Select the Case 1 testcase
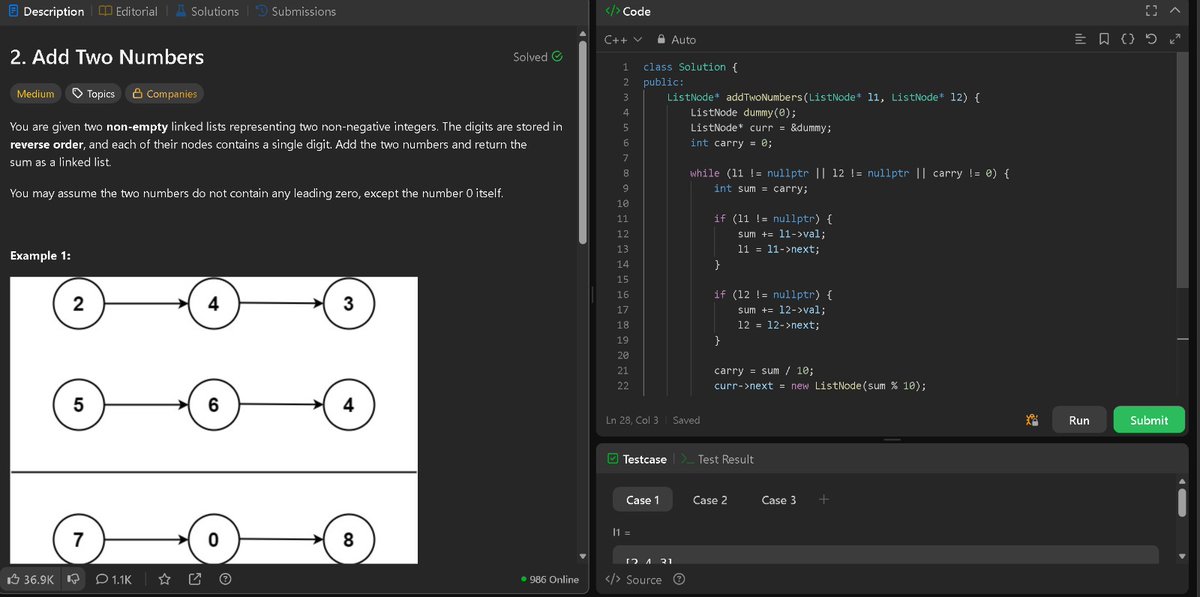 pos(643,500)
